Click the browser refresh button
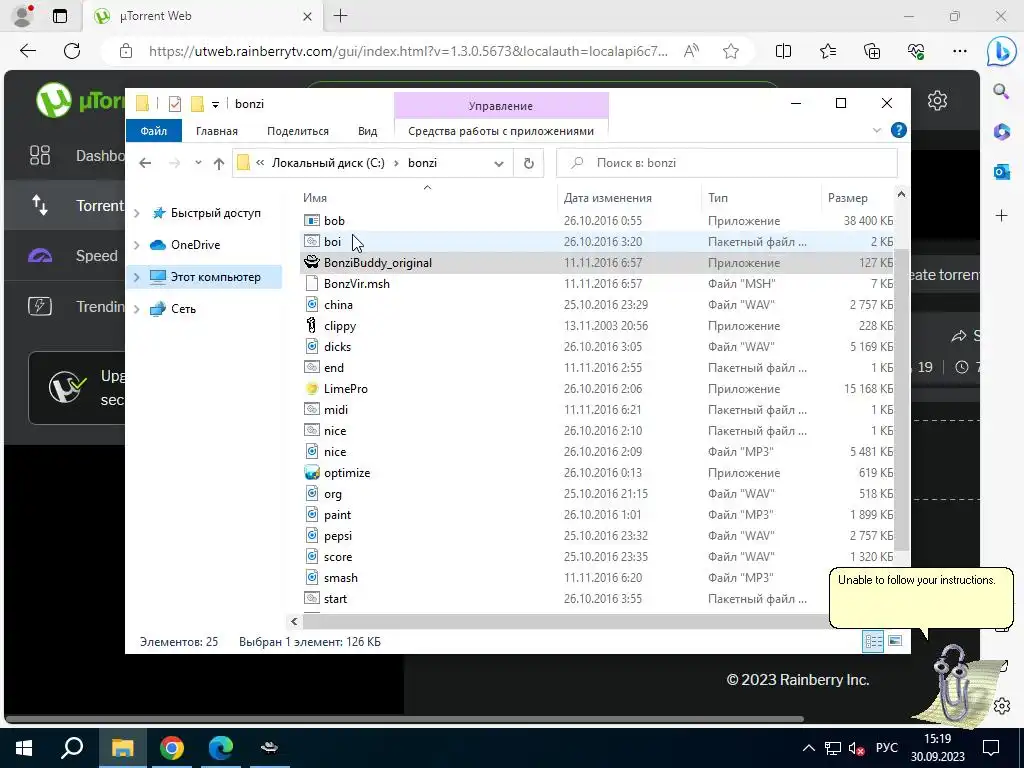 pyautogui.click(x=72, y=51)
